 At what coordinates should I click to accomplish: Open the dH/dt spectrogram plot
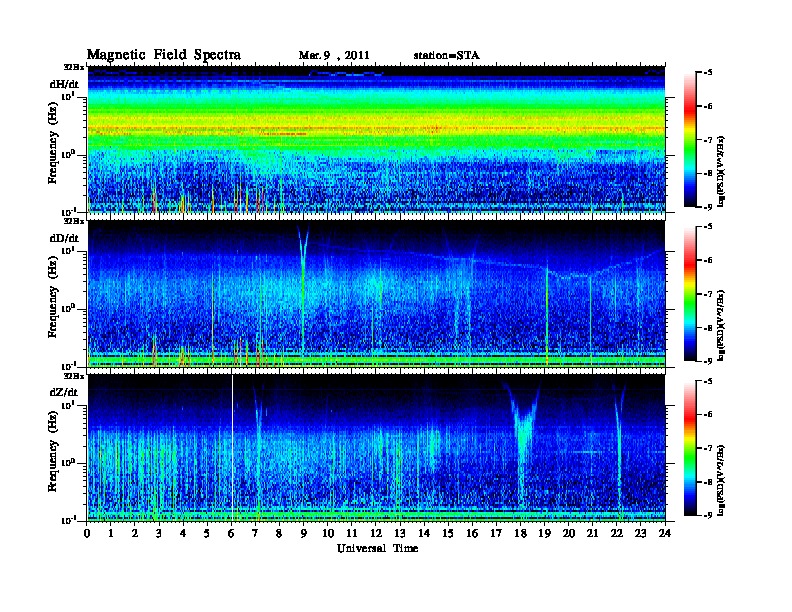[376, 139]
